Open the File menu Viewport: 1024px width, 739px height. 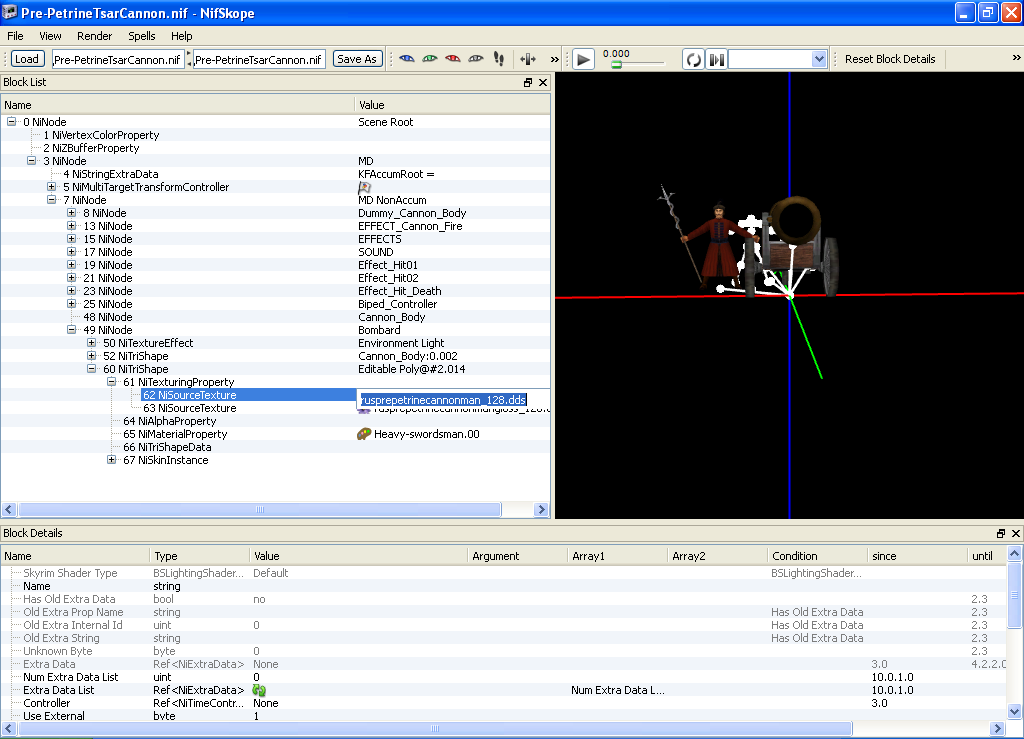15,36
